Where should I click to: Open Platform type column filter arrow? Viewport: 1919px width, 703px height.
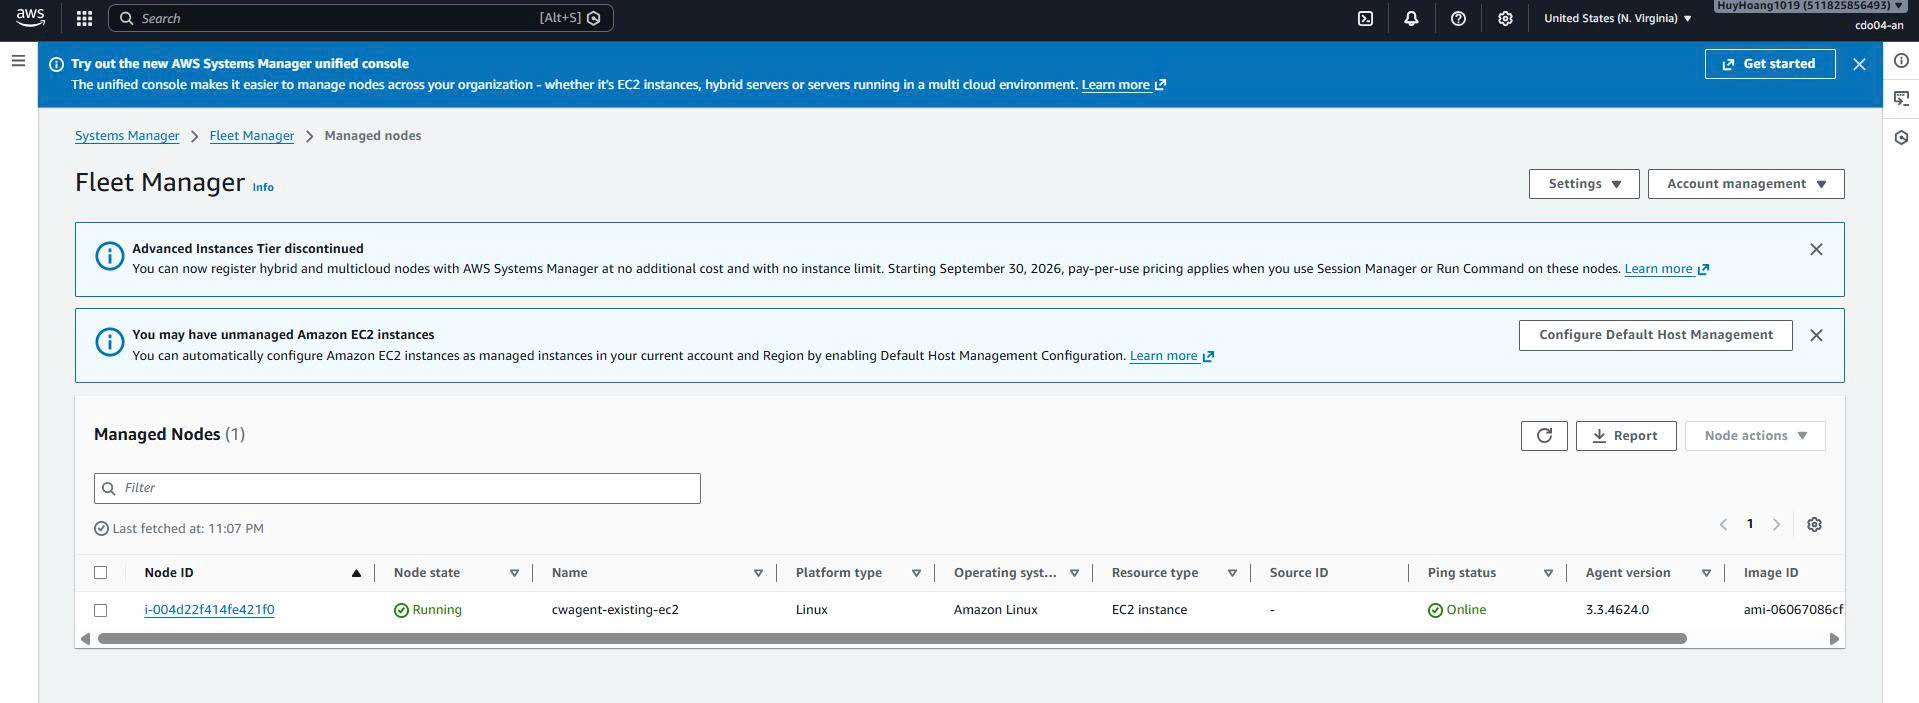pos(916,573)
